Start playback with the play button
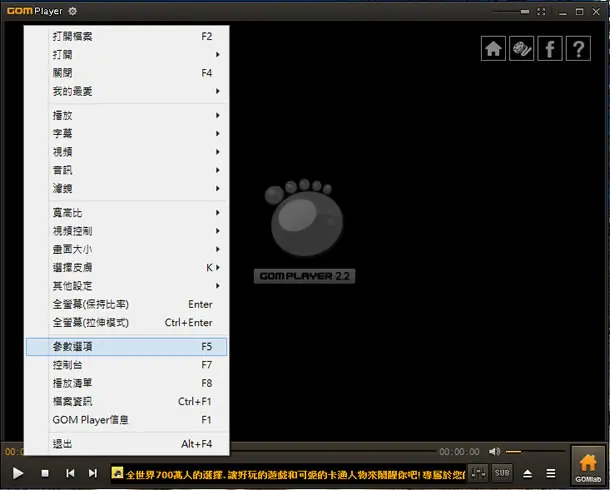The height and width of the screenshot is (490, 610). 18,473
